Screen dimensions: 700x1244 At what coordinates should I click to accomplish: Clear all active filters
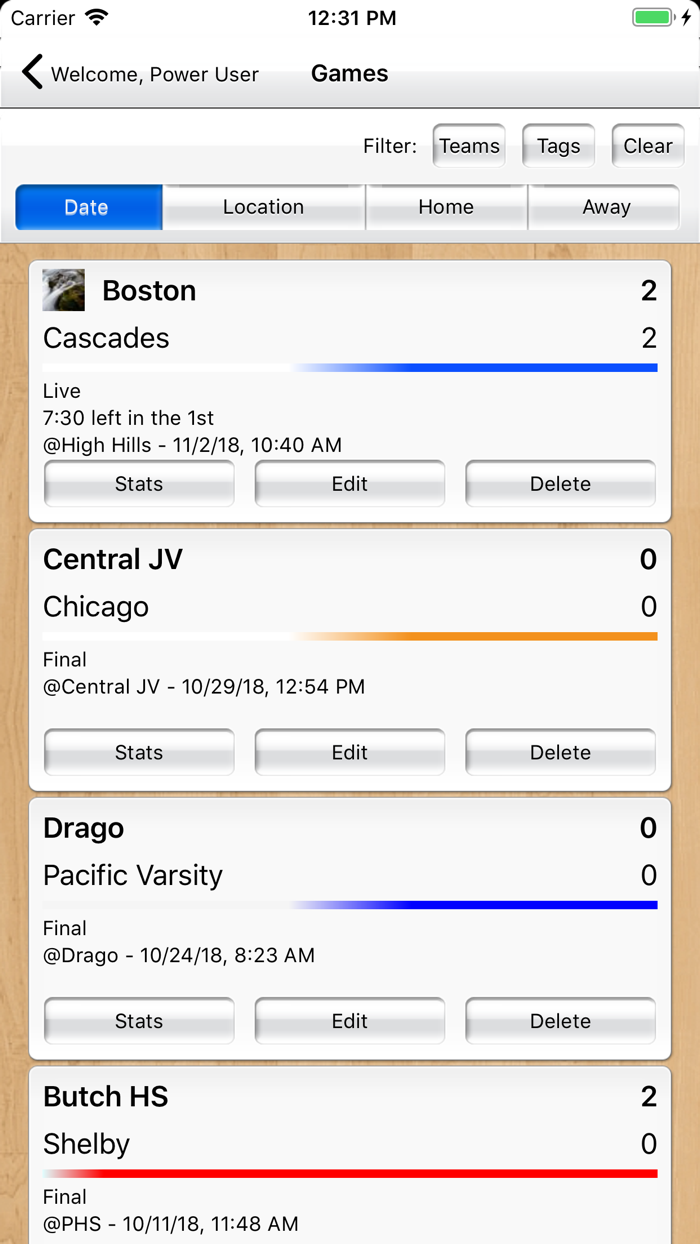pos(647,145)
